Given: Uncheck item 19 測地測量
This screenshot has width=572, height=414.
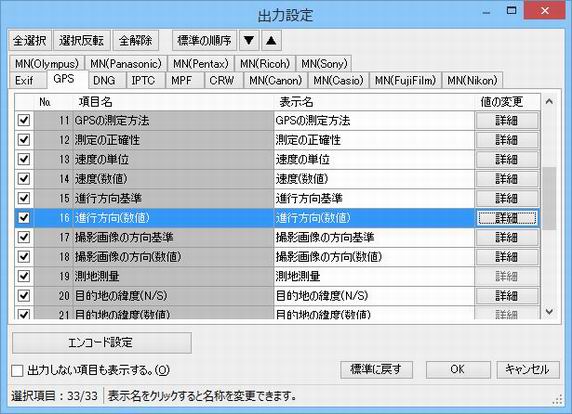Looking at the screenshot, I should pyautogui.click(x=24, y=276).
